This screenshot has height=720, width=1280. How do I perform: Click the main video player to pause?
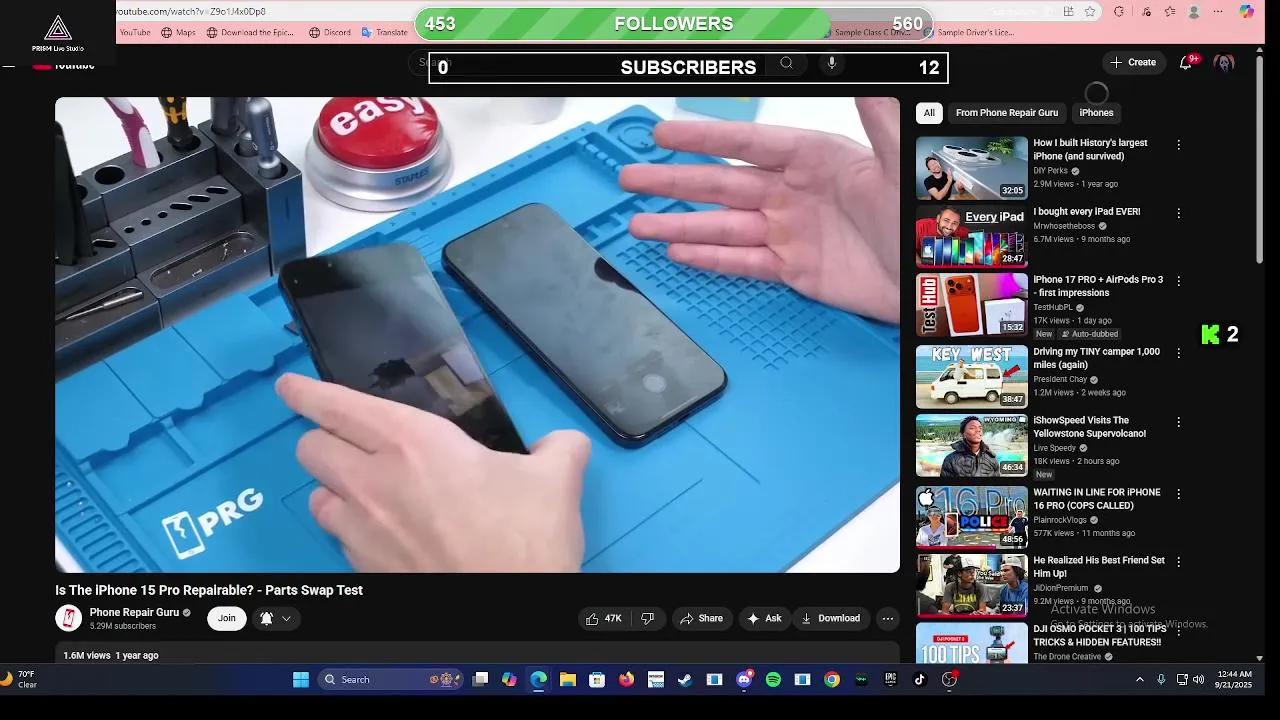click(477, 335)
